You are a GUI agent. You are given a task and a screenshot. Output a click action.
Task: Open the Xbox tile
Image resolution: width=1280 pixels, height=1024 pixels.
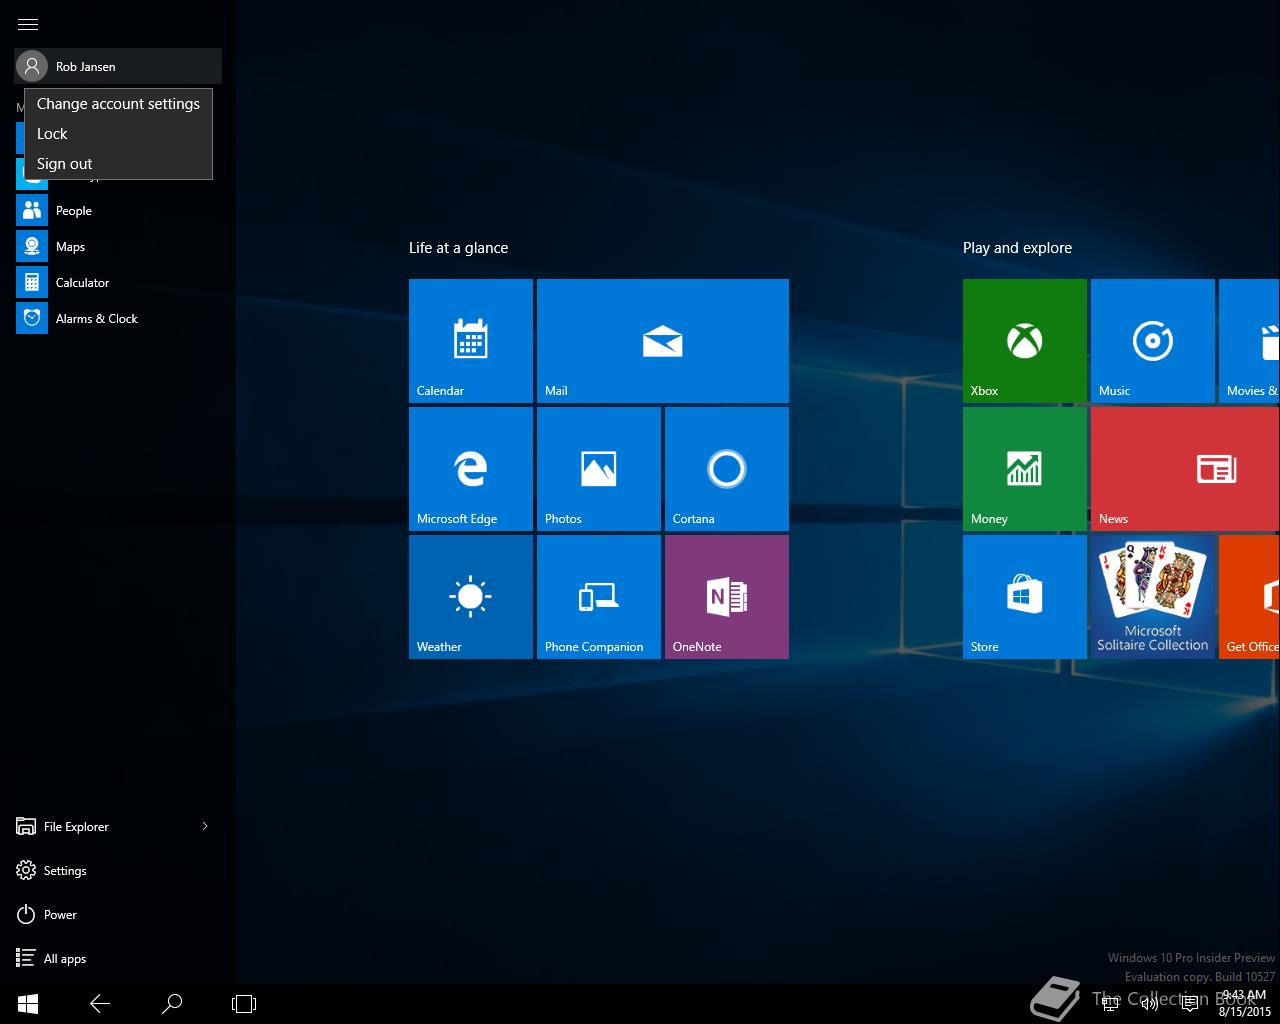[1024, 341]
